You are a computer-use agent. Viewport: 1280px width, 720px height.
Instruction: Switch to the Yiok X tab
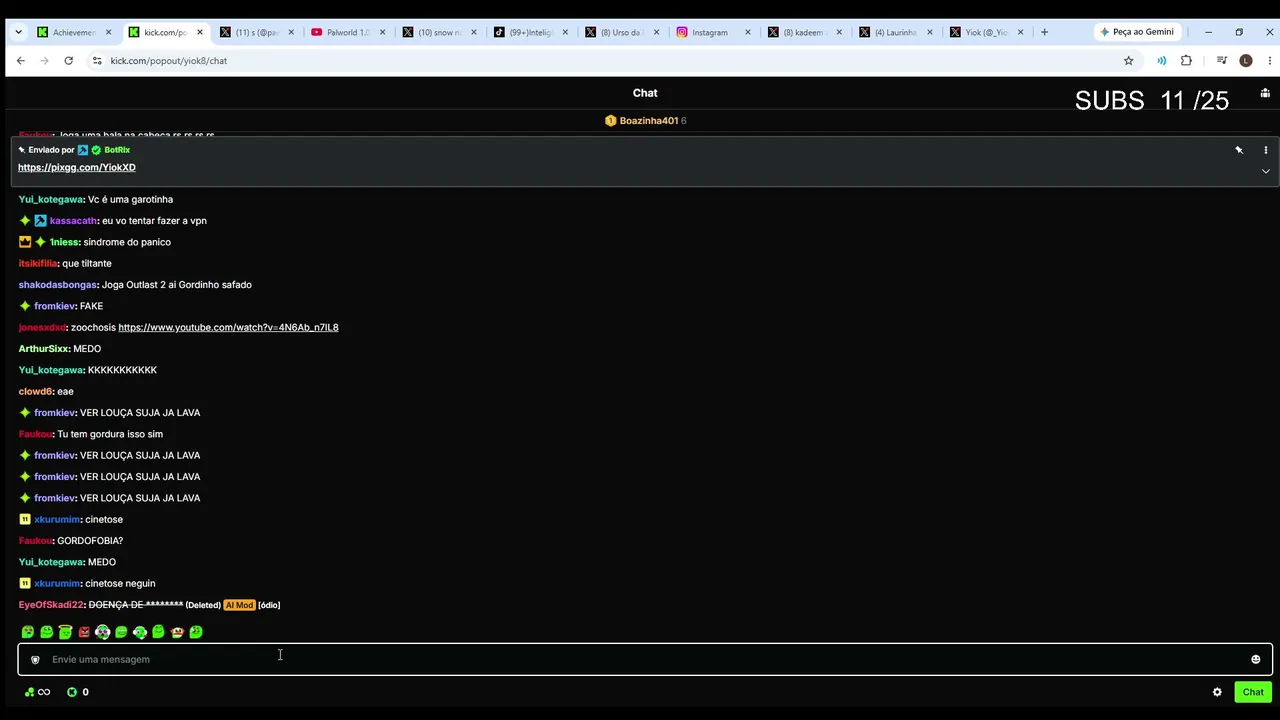coord(986,32)
